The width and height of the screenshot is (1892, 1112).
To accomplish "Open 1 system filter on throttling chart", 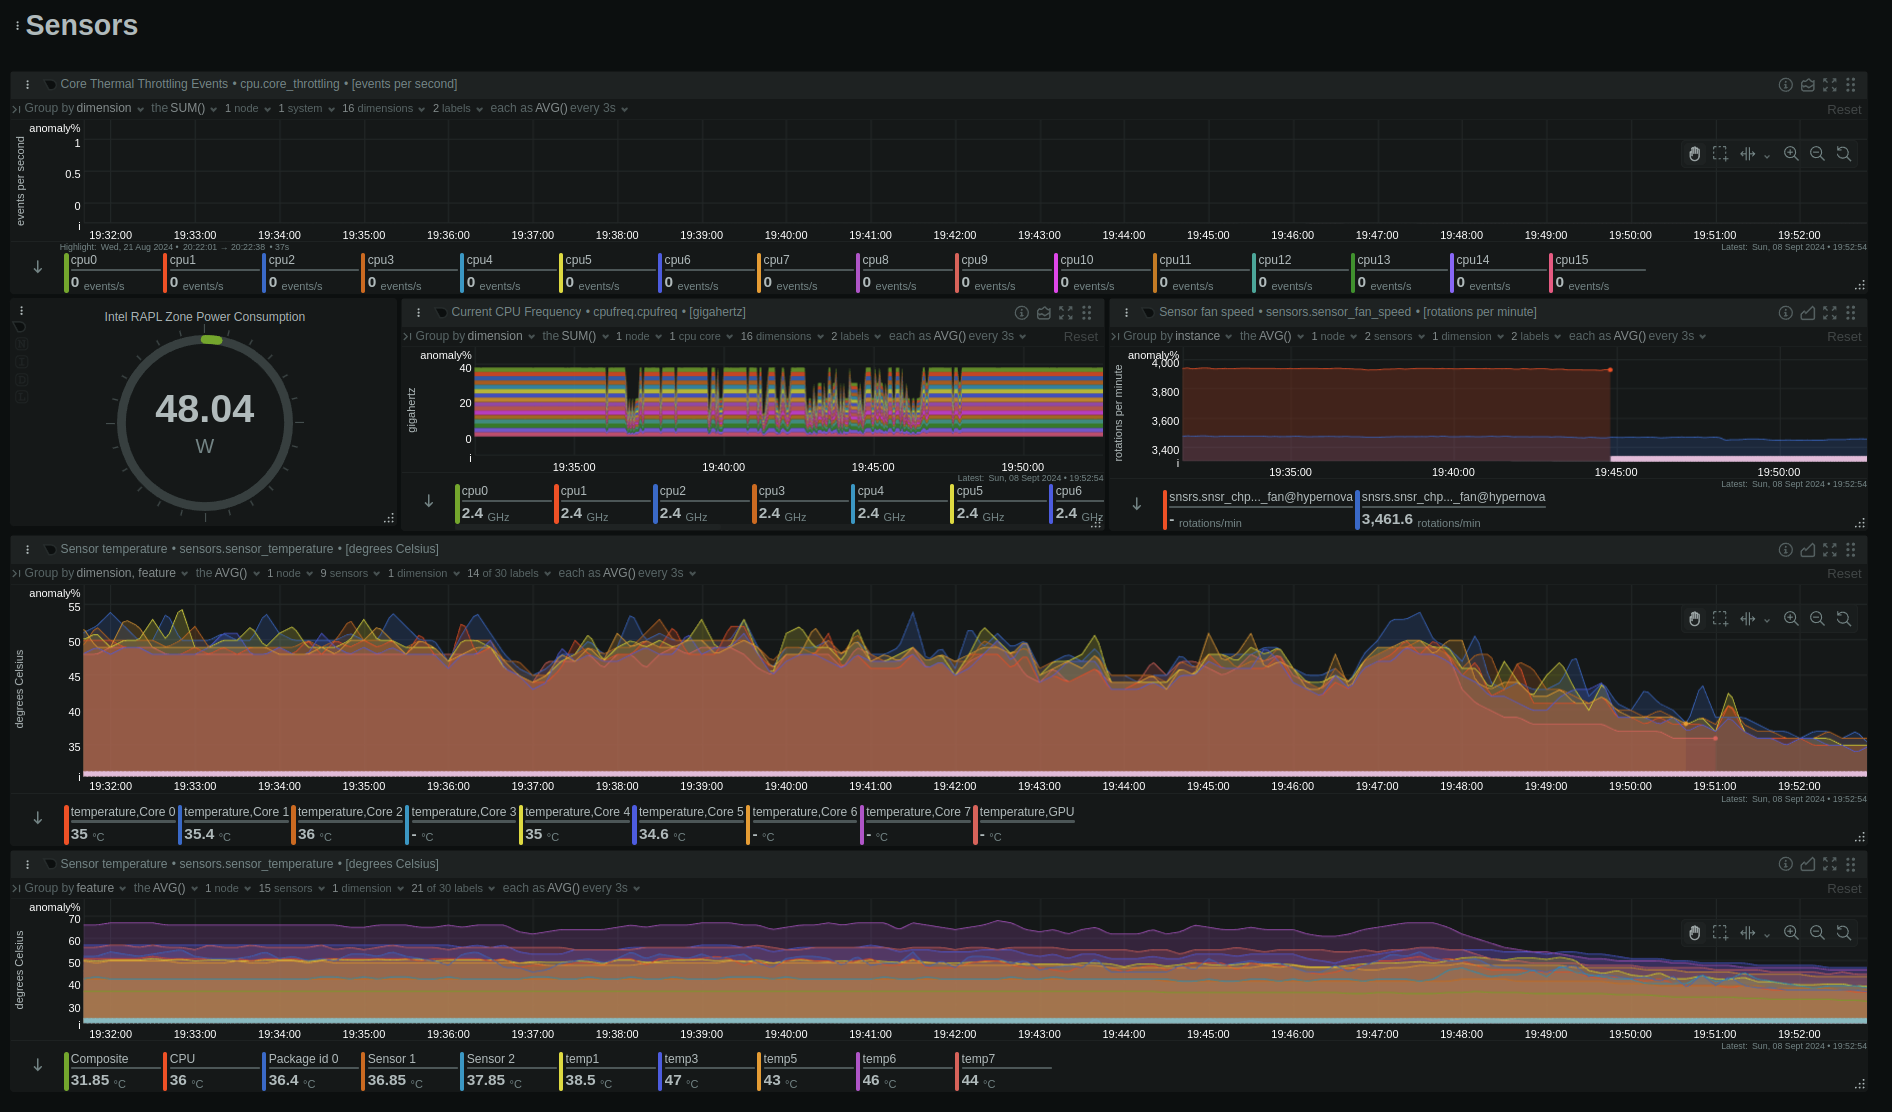I will pos(306,109).
